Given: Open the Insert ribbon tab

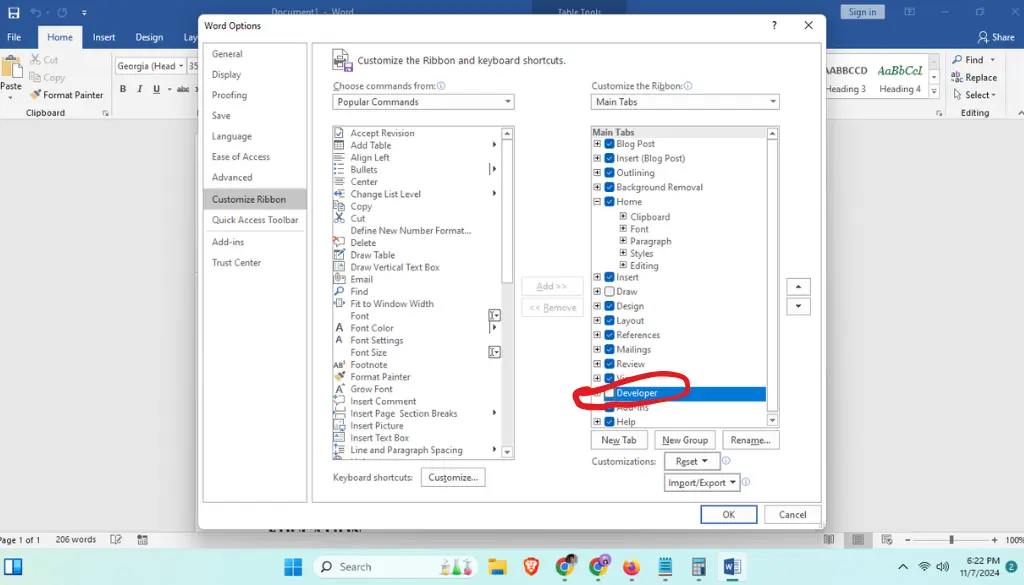Looking at the screenshot, I should [x=104, y=37].
